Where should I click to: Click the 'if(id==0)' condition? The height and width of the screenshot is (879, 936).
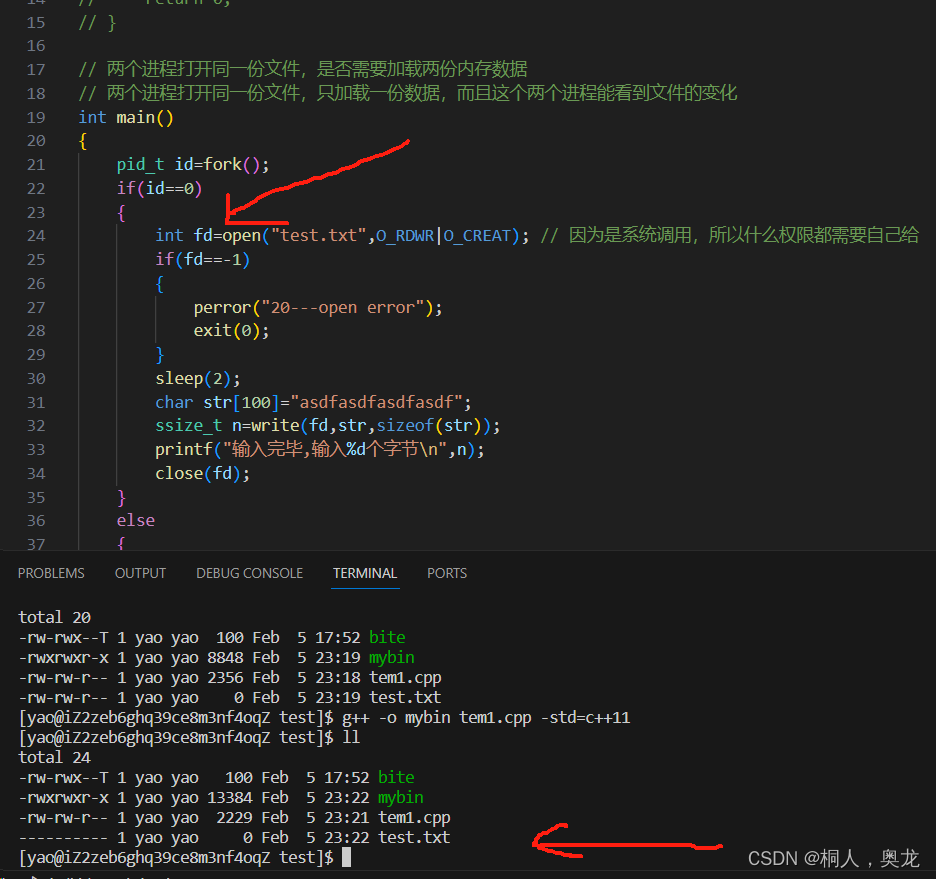point(159,189)
